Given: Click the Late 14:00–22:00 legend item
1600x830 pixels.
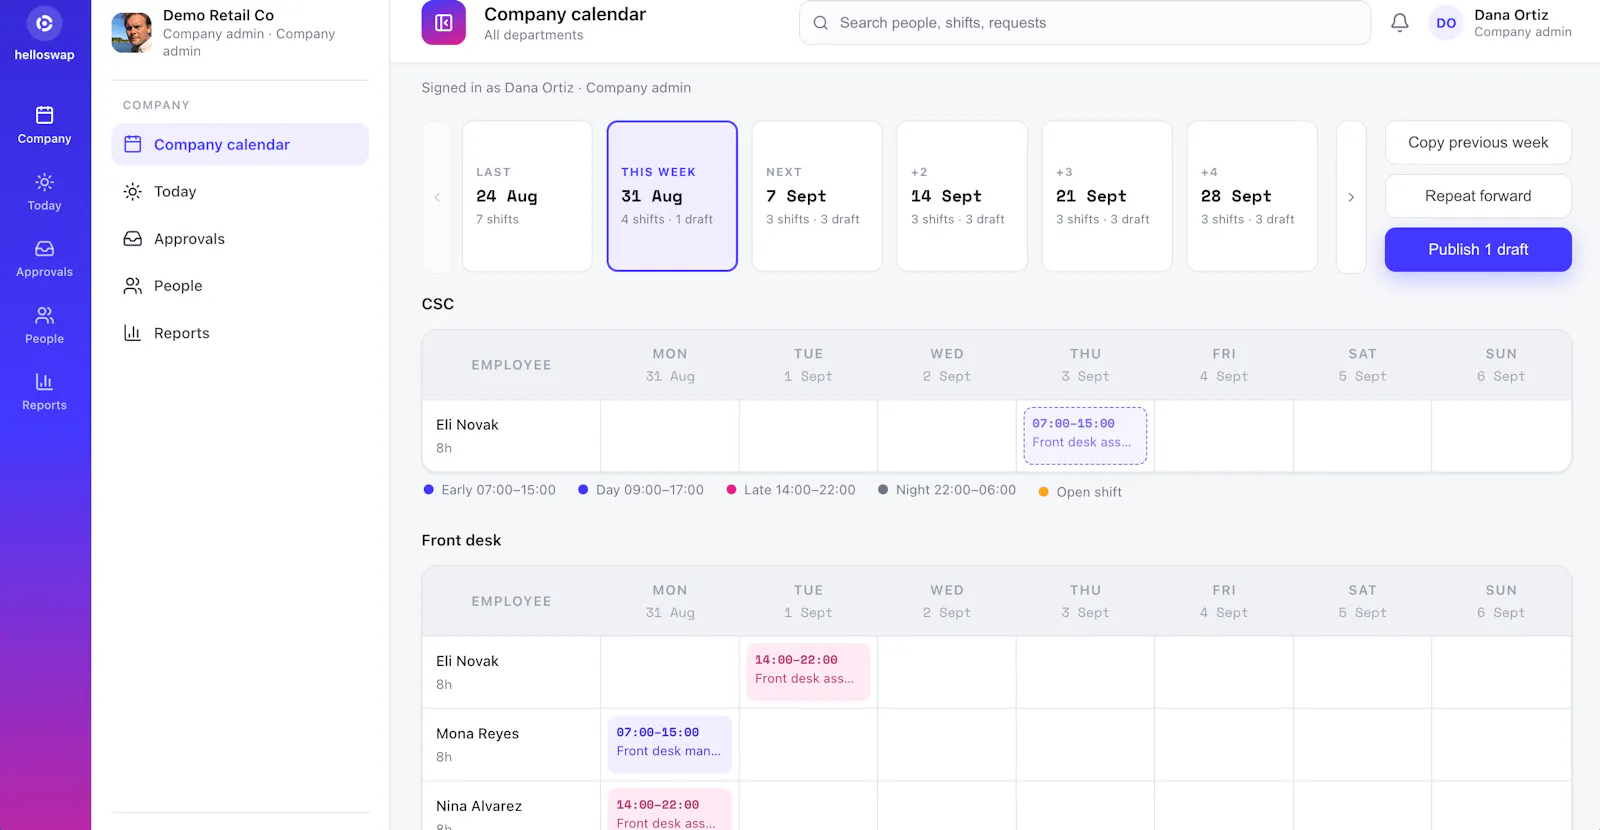Looking at the screenshot, I should [790, 490].
